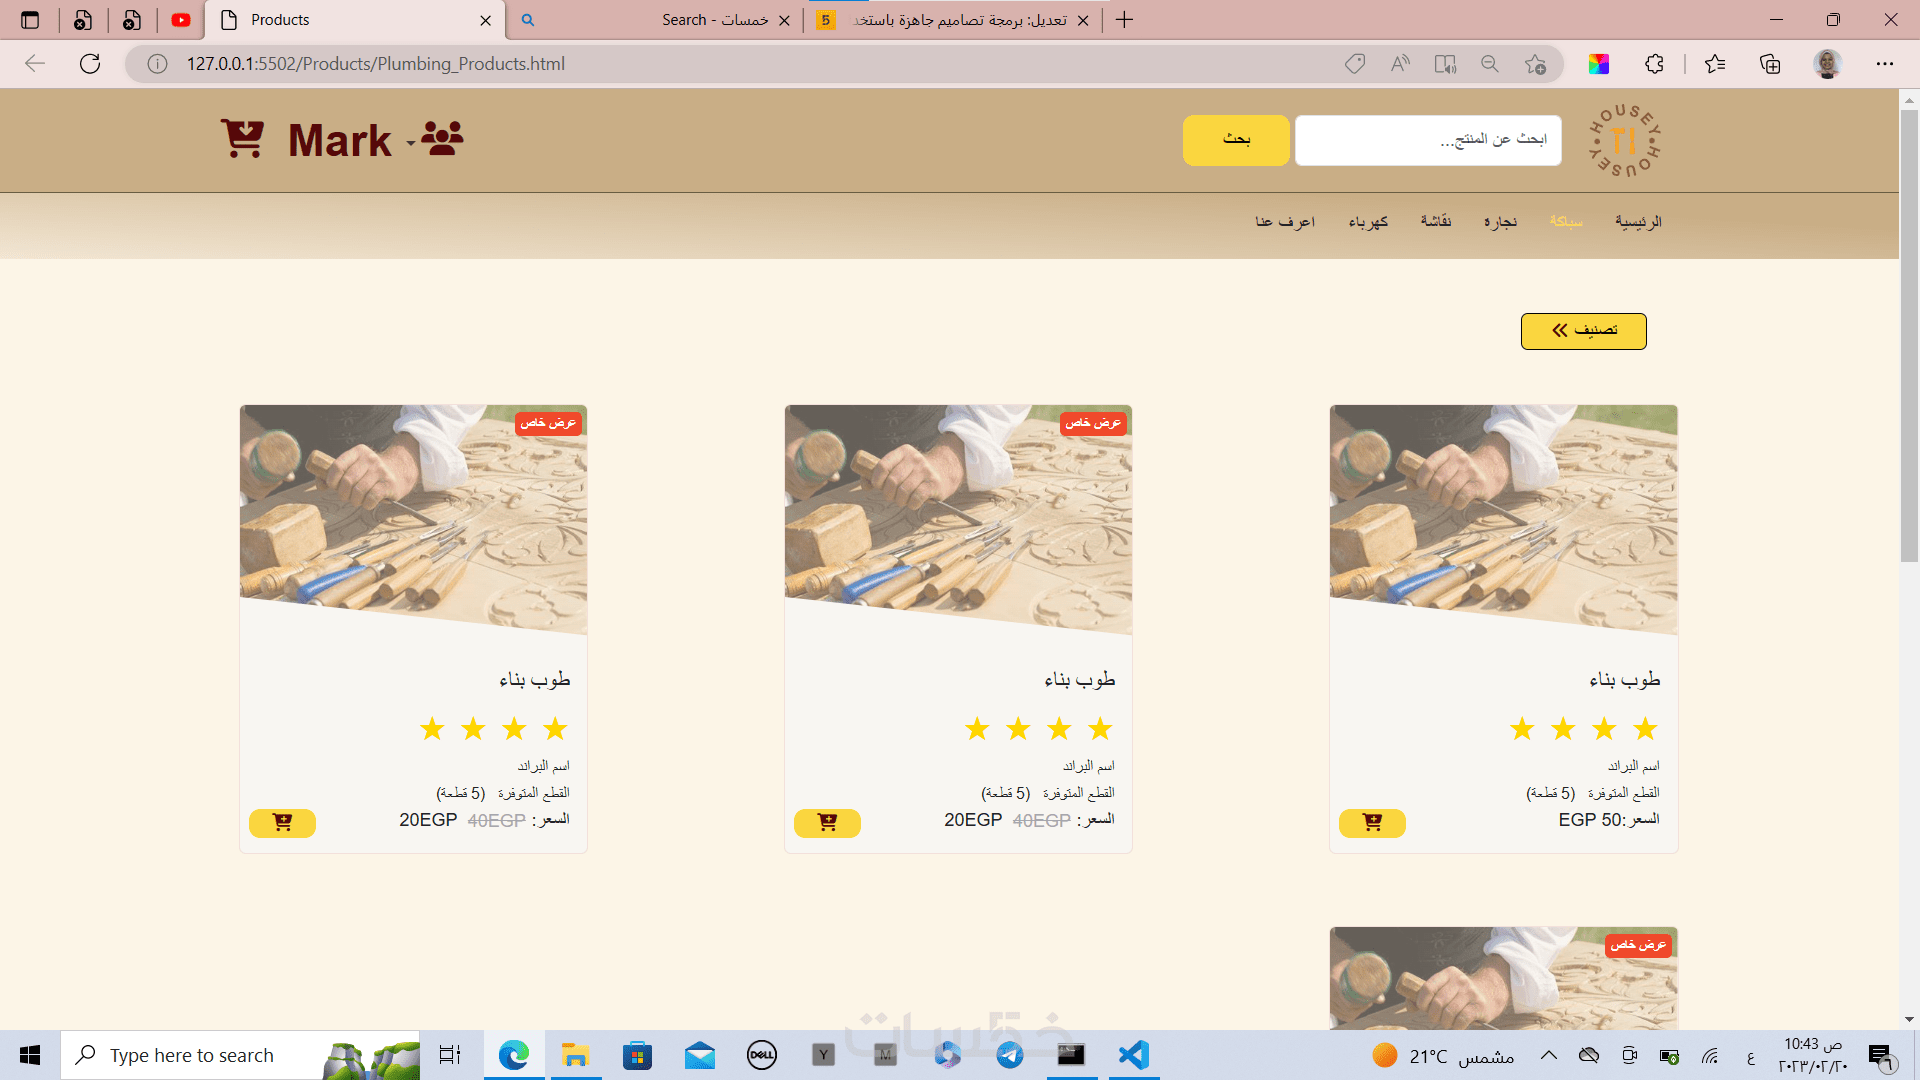Open the الرئيسية nav menu item

(x=1638, y=222)
